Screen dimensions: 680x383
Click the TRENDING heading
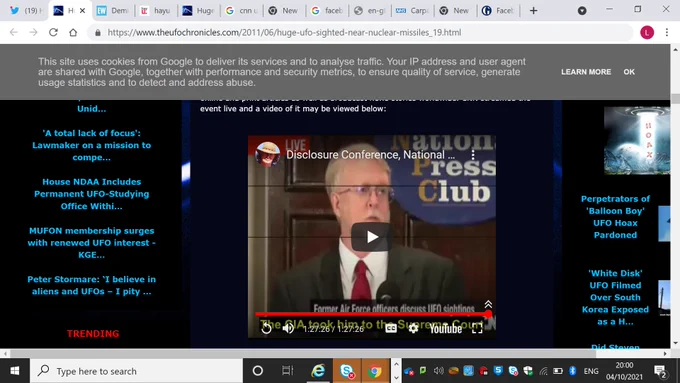click(93, 334)
